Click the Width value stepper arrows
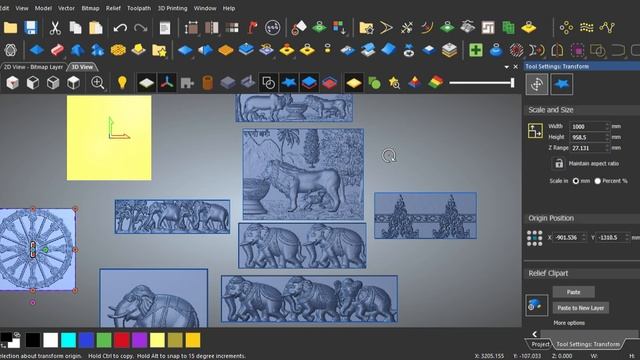Image resolution: width=640 pixels, height=360 pixels. click(x=607, y=127)
